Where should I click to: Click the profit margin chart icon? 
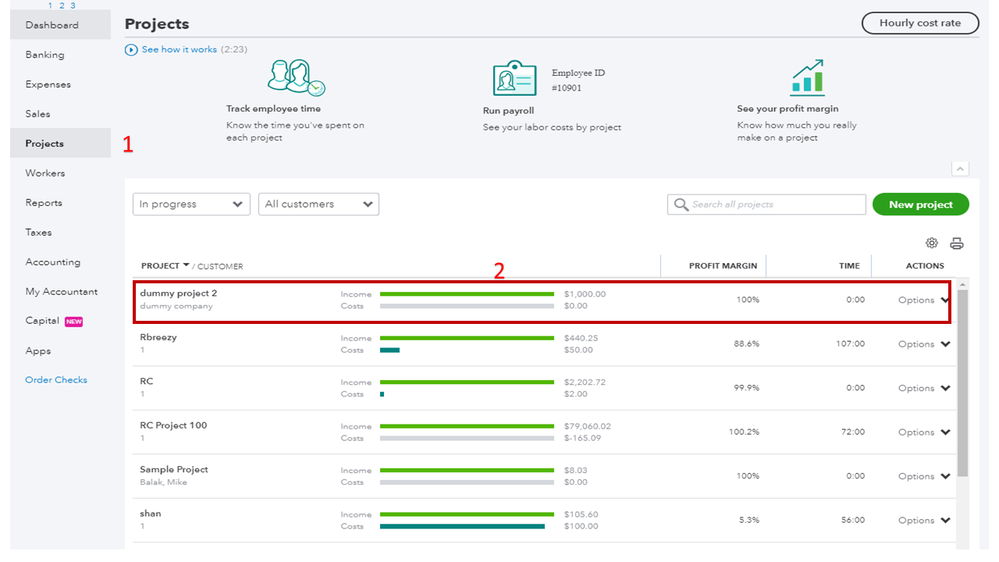[x=807, y=77]
